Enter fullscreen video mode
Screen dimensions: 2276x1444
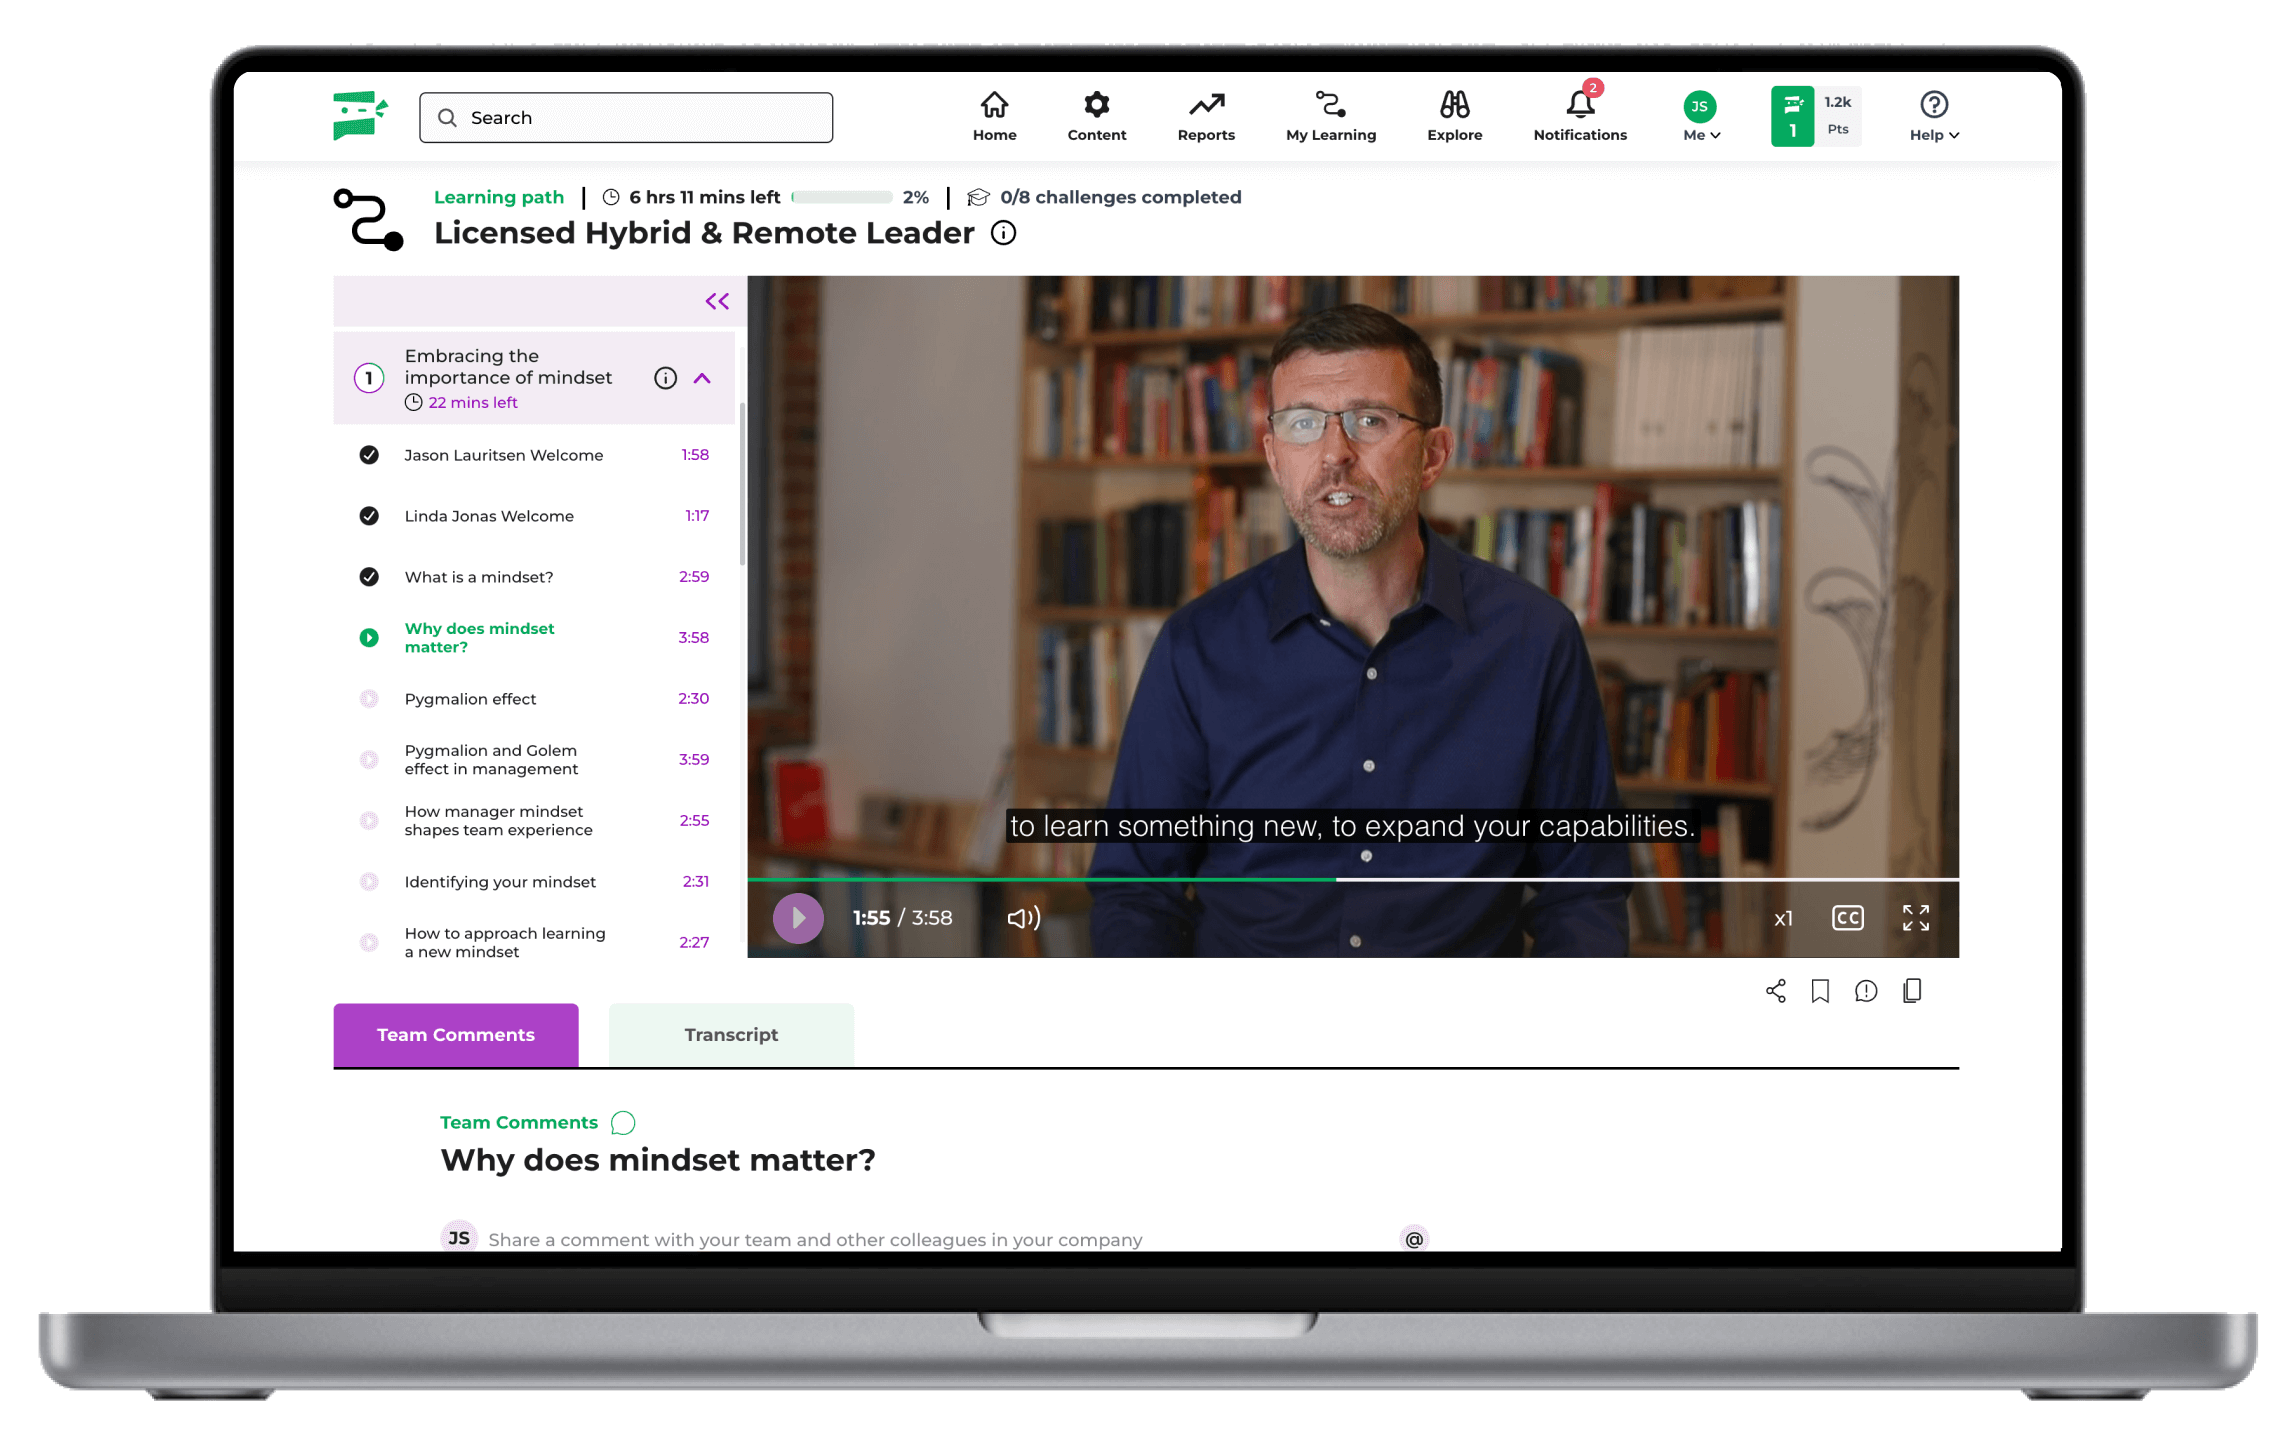click(x=1915, y=917)
